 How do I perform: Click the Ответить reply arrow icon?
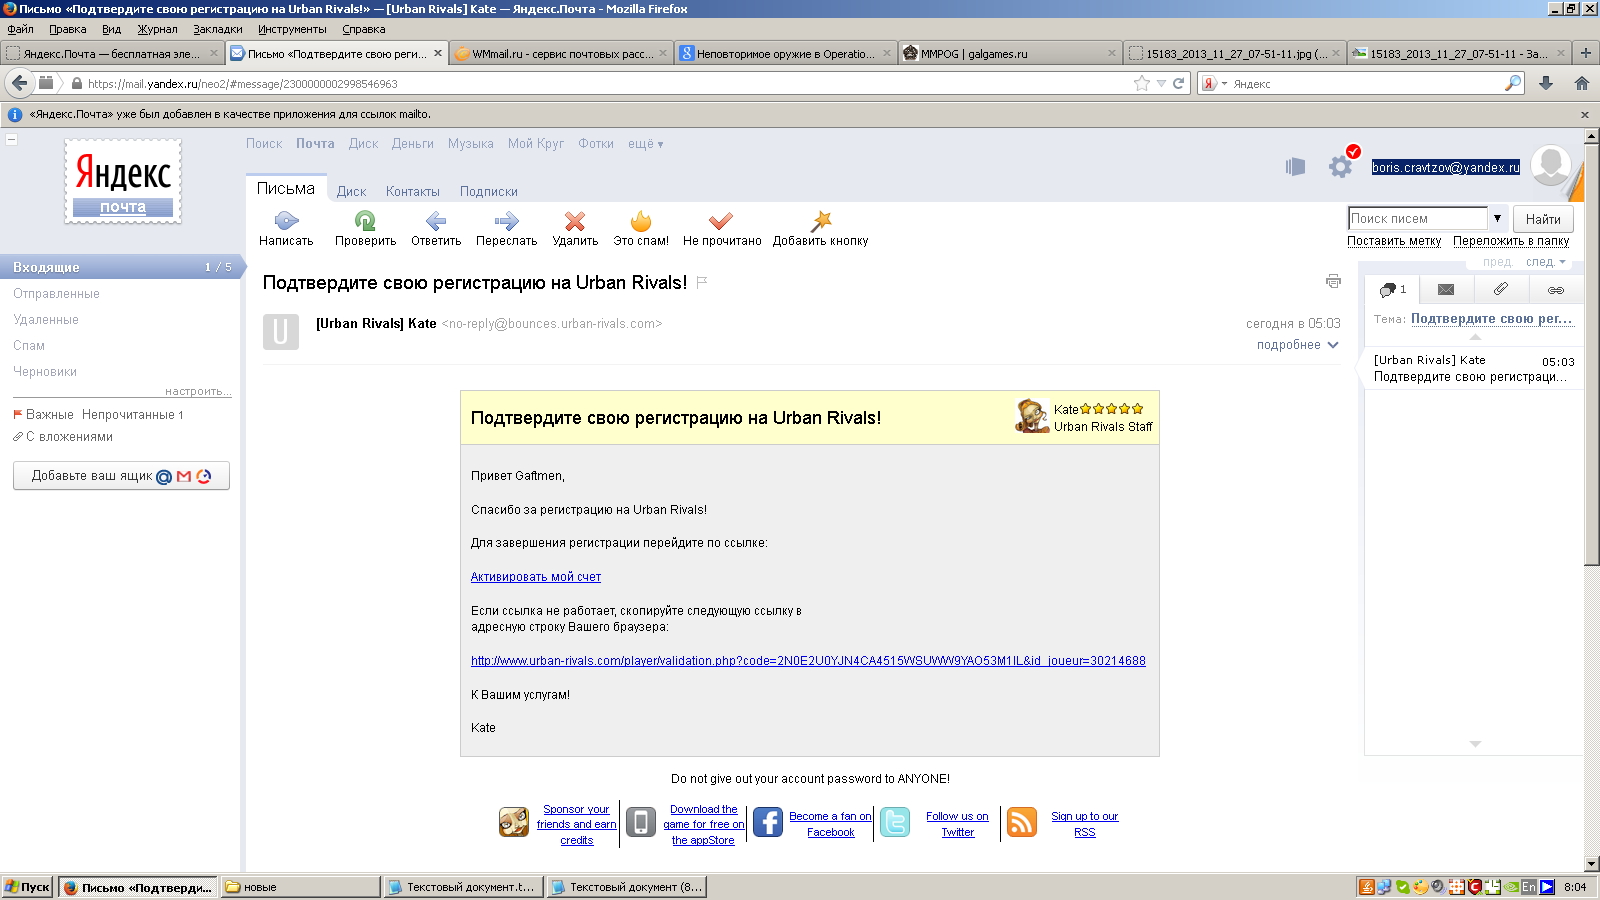(x=436, y=221)
